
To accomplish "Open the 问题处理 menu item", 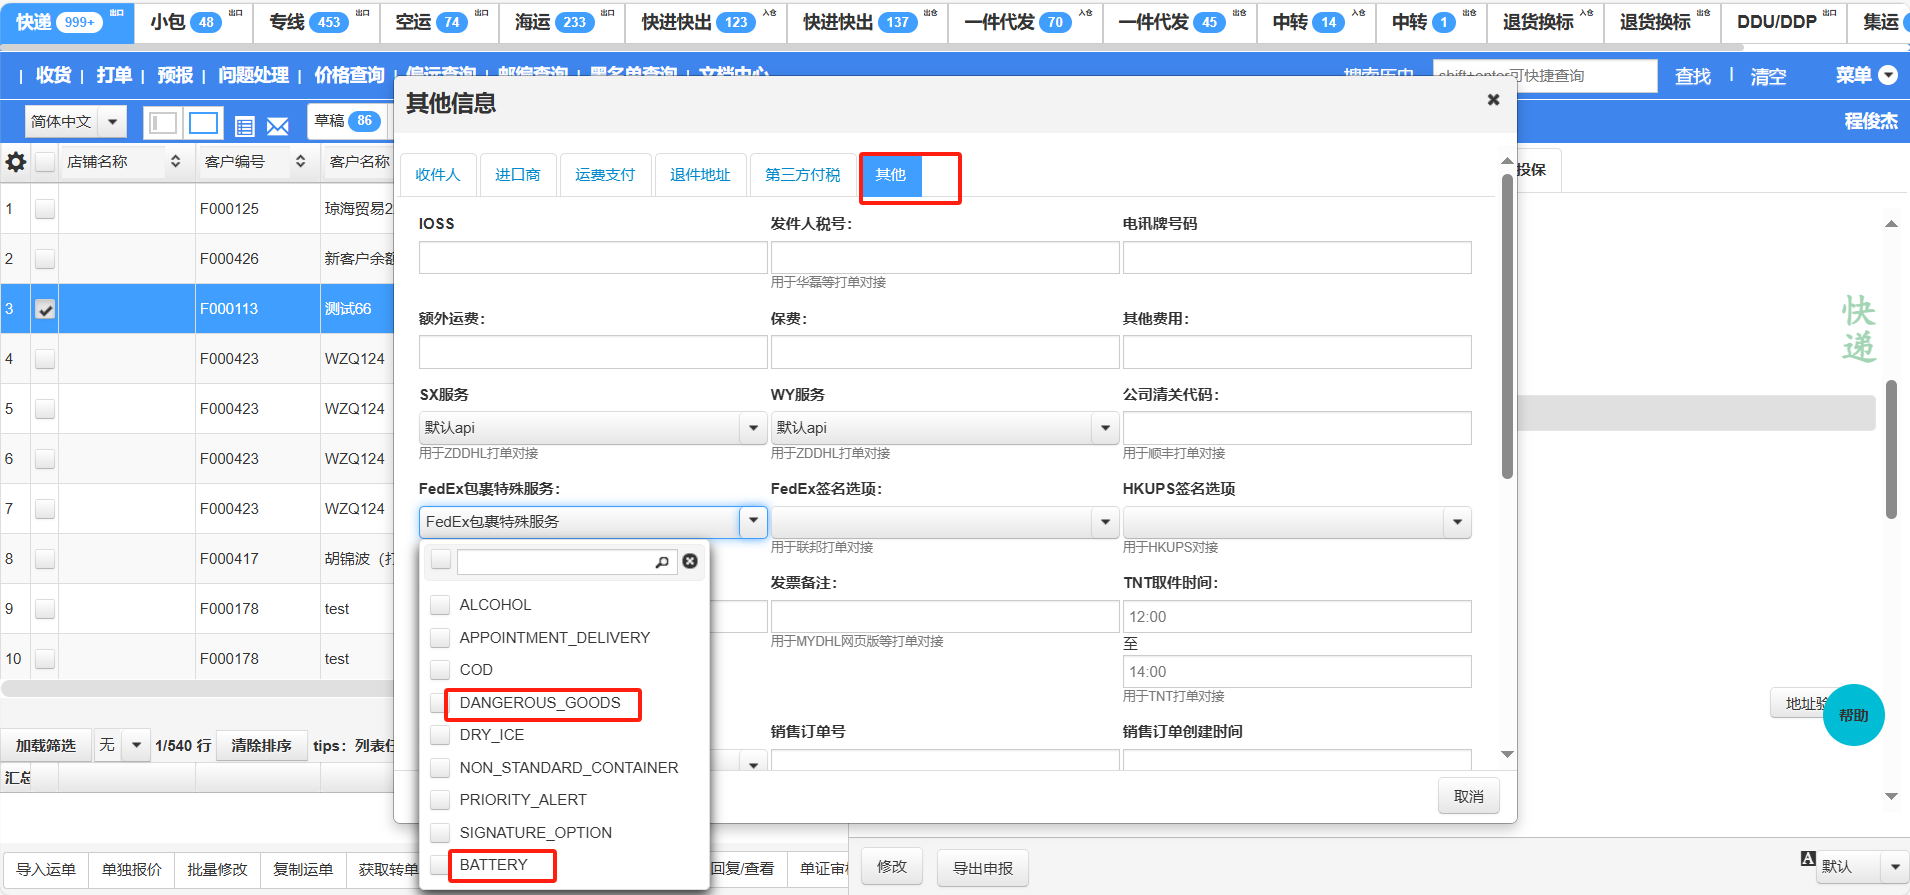I will tap(253, 75).
